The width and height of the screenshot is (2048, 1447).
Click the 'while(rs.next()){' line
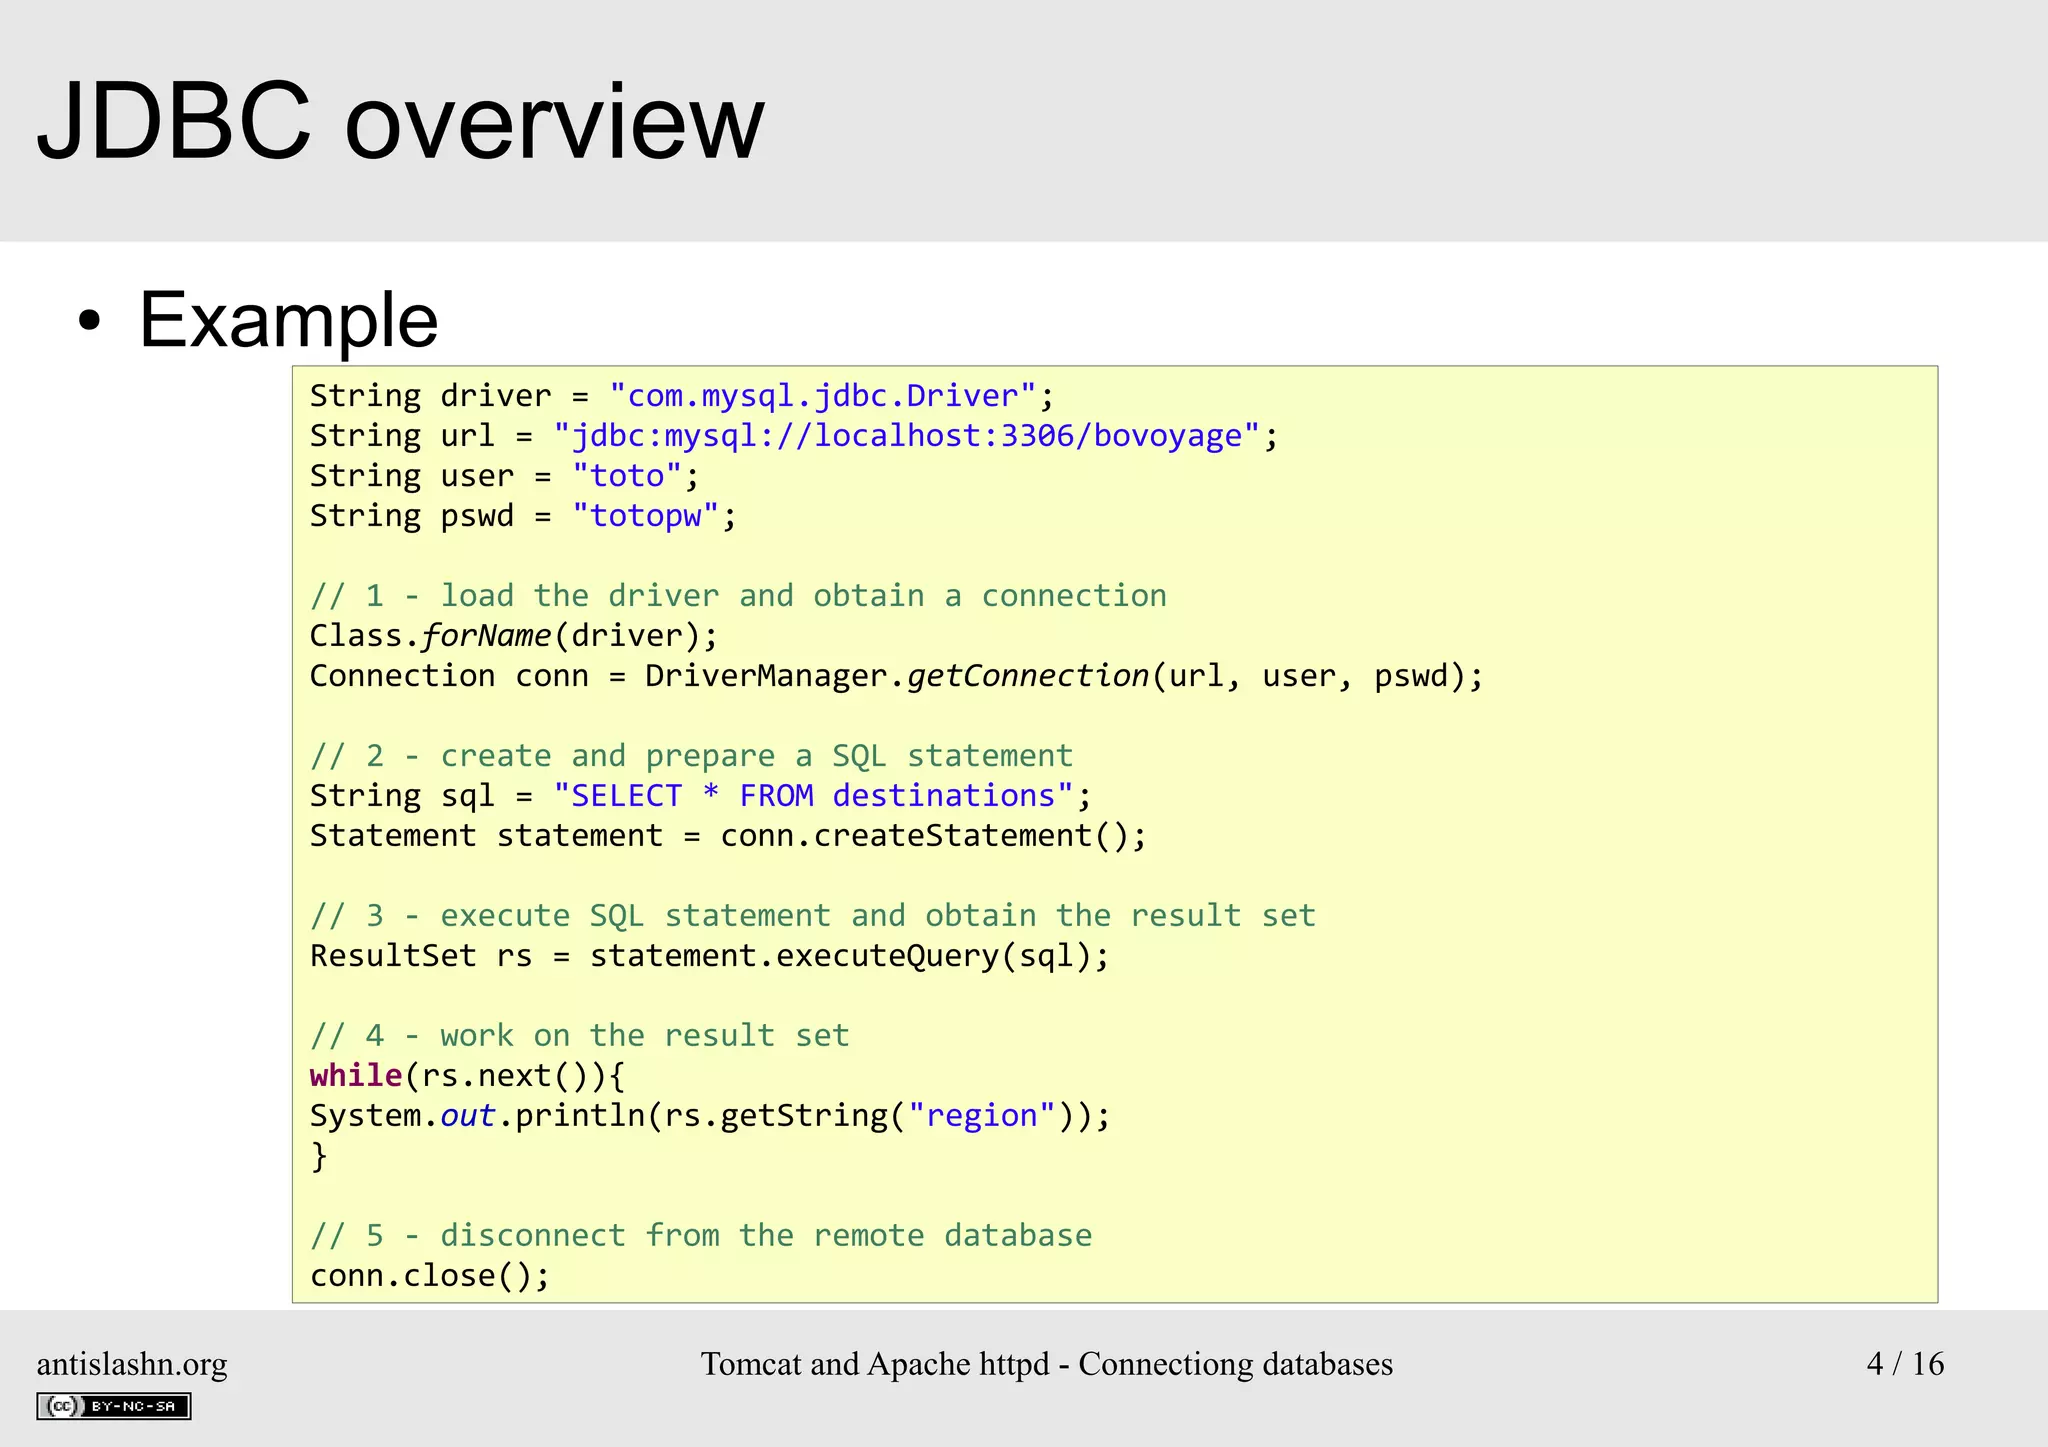[x=467, y=1076]
